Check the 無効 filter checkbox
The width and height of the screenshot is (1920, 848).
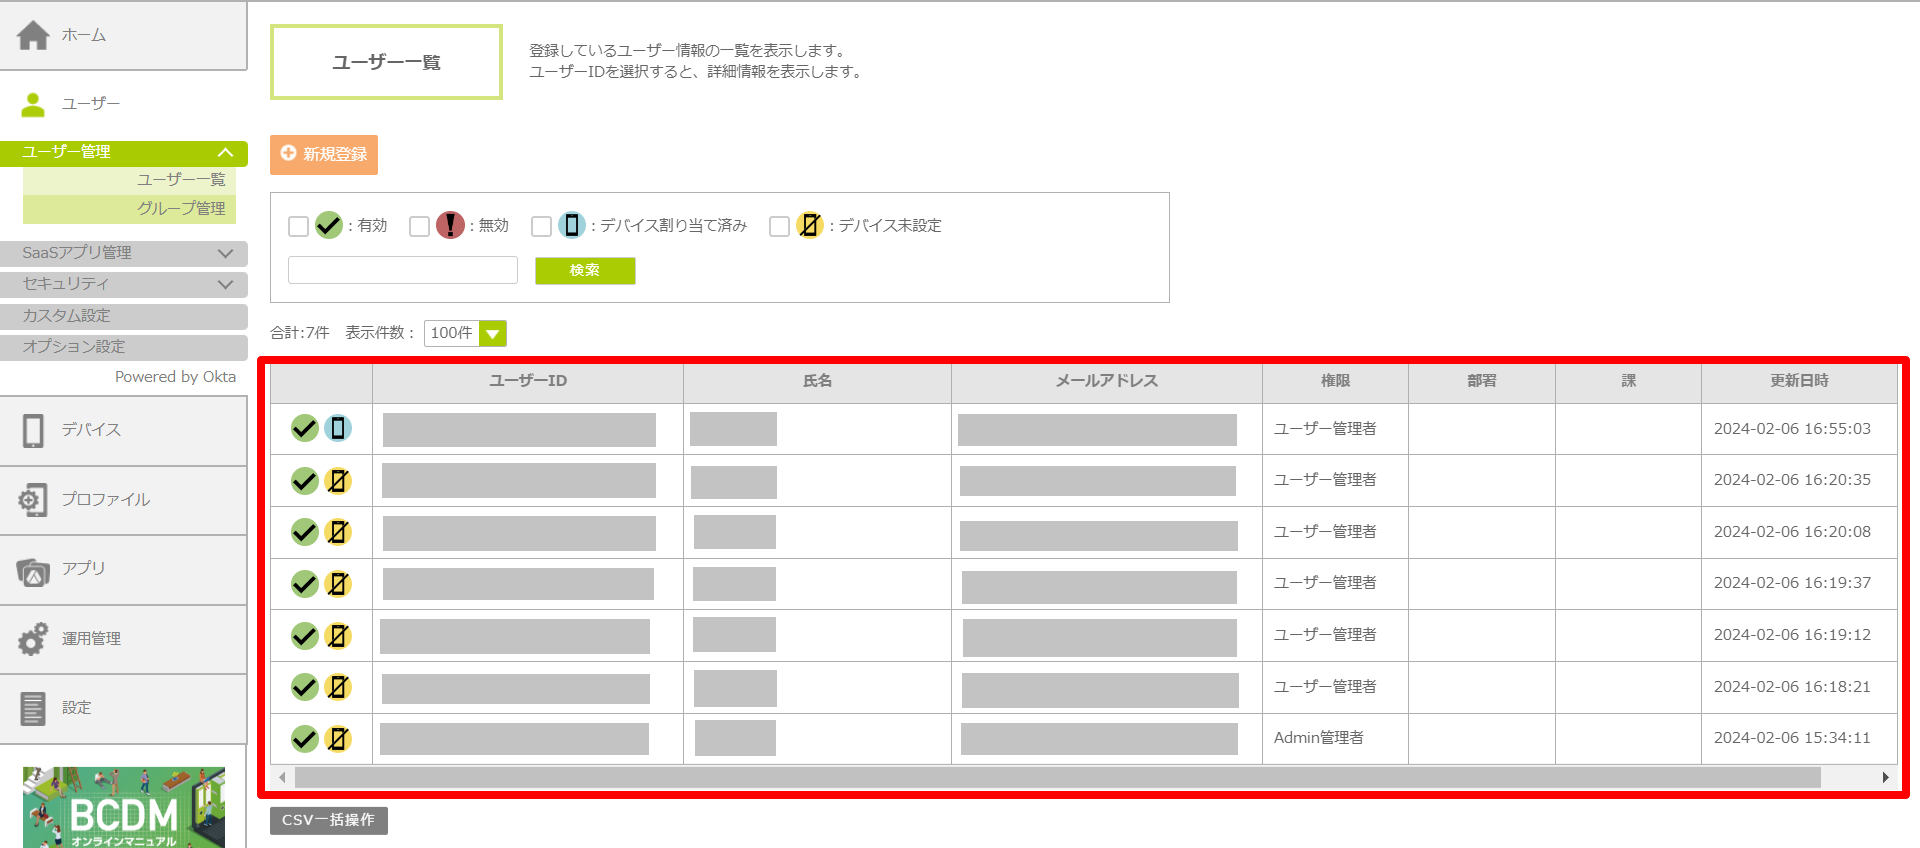(420, 226)
